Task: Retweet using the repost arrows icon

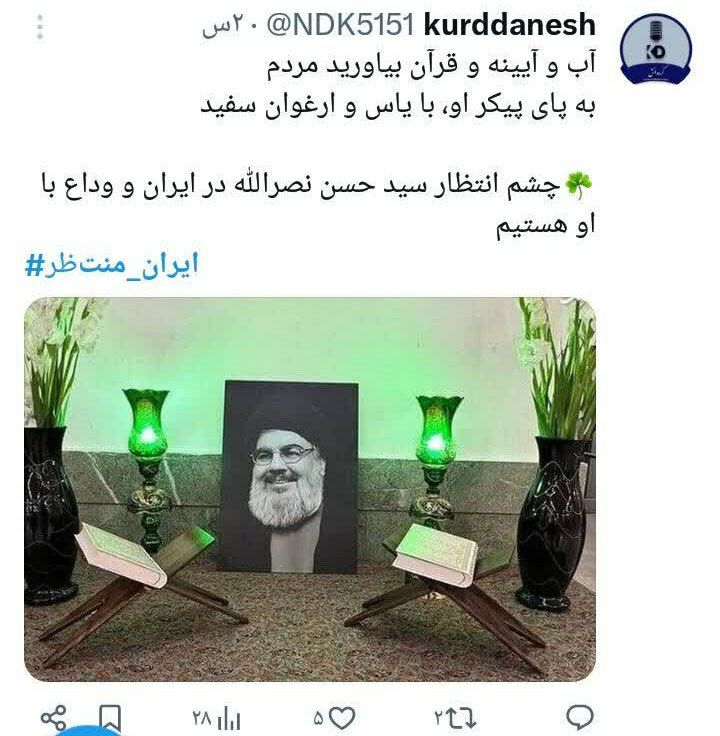Action: [x=461, y=717]
